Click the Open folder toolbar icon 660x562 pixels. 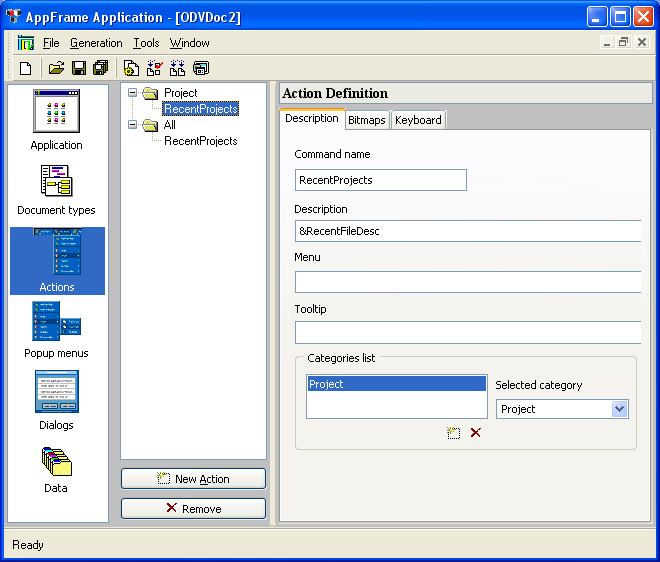pos(56,68)
